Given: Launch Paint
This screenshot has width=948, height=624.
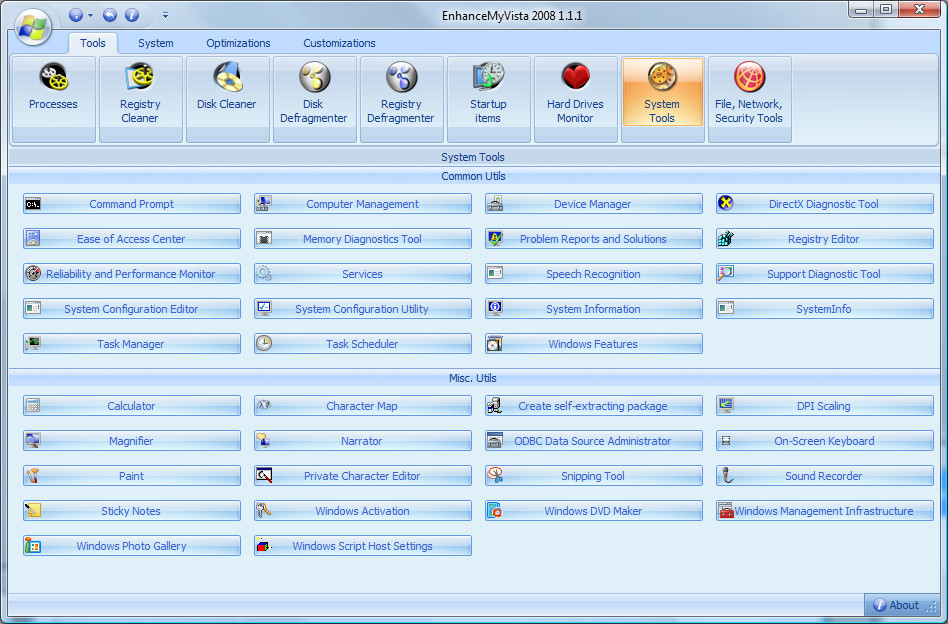Looking at the screenshot, I should (x=132, y=476).
